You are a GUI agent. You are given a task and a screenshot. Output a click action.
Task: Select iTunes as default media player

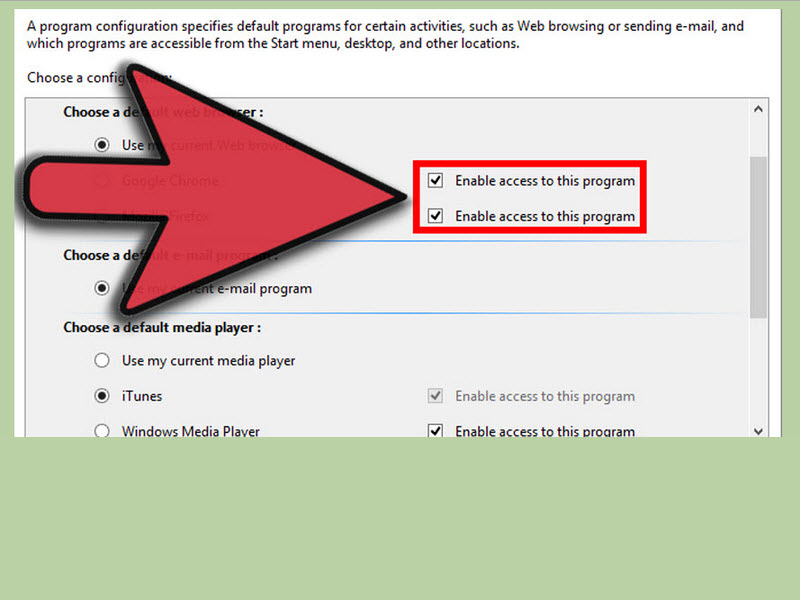(102, 396)
